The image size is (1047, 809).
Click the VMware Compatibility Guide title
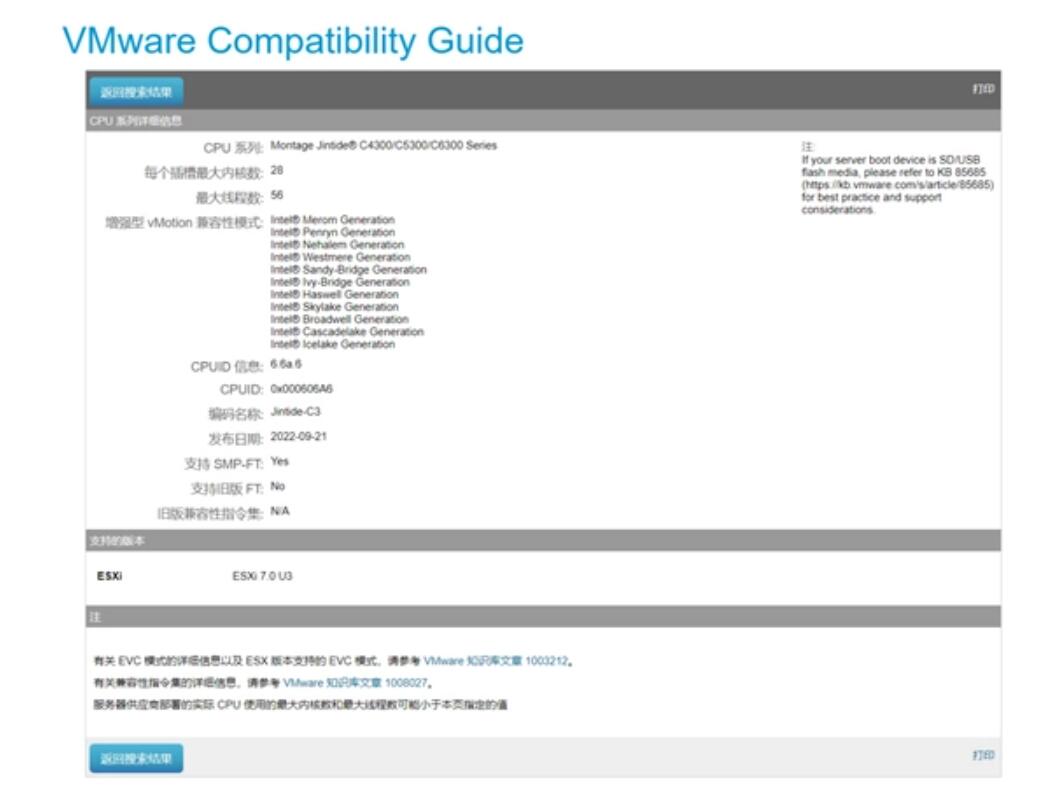coord(293,41)
